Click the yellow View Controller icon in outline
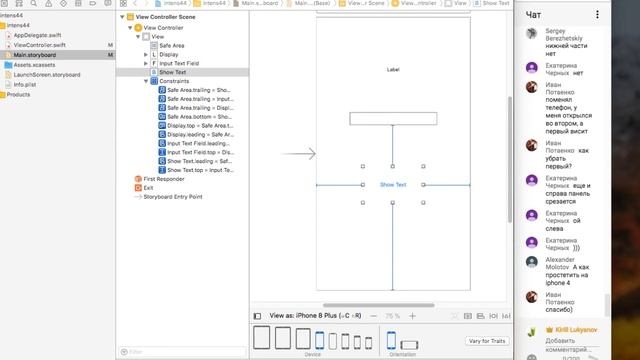The image size is (640, 360). pyautogui.click(x=138, y=28)
